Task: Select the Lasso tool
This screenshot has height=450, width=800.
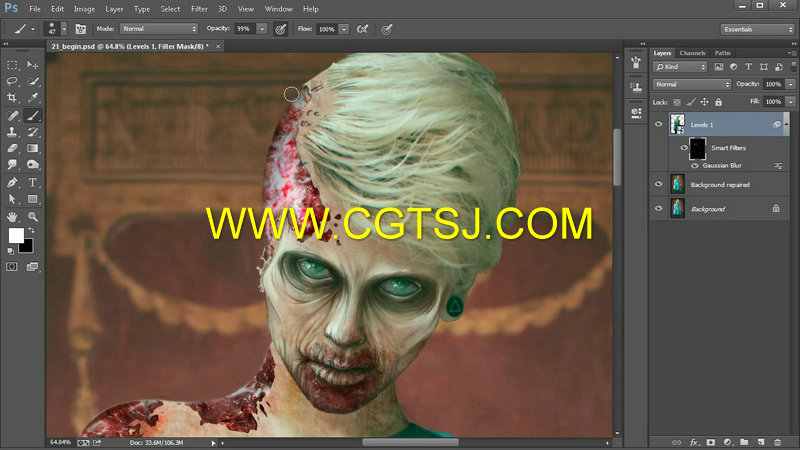Action: pyautogui.click(x=12, y=81)
